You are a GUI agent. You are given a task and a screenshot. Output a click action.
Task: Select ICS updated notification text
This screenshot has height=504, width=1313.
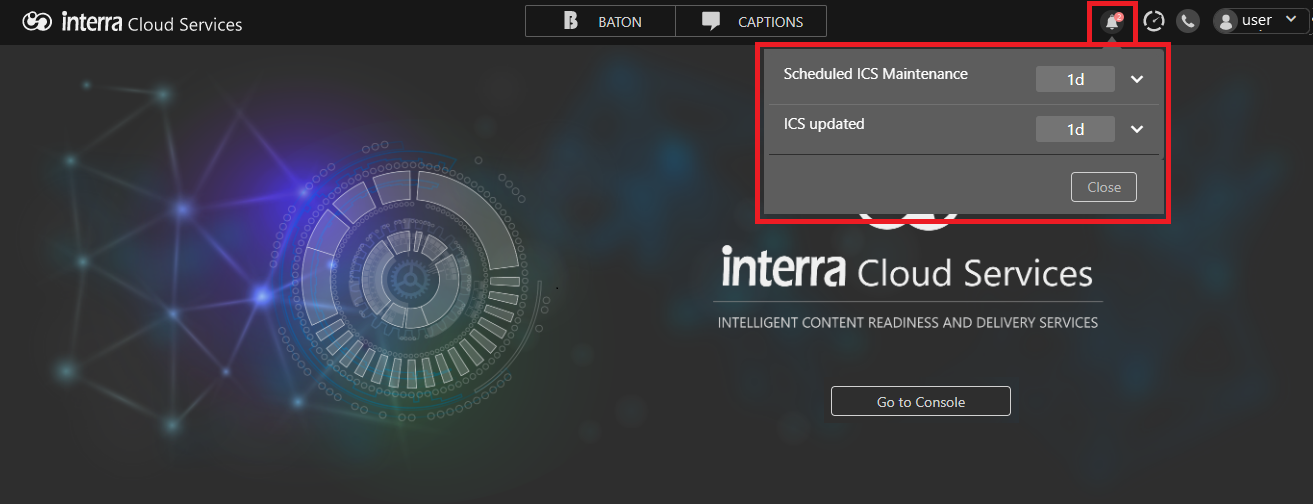(824, 124)
